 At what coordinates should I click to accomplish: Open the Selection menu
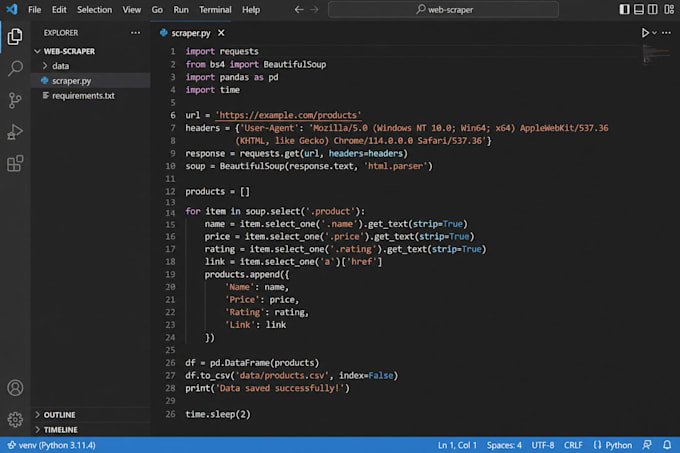click(94, 10)
